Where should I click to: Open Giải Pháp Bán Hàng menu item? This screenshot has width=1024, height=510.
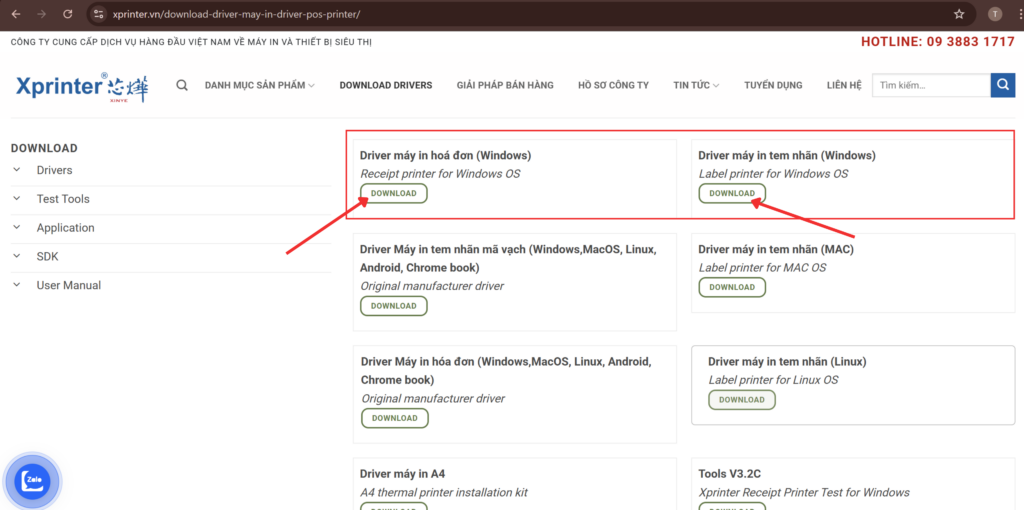(x=505, y=85)
